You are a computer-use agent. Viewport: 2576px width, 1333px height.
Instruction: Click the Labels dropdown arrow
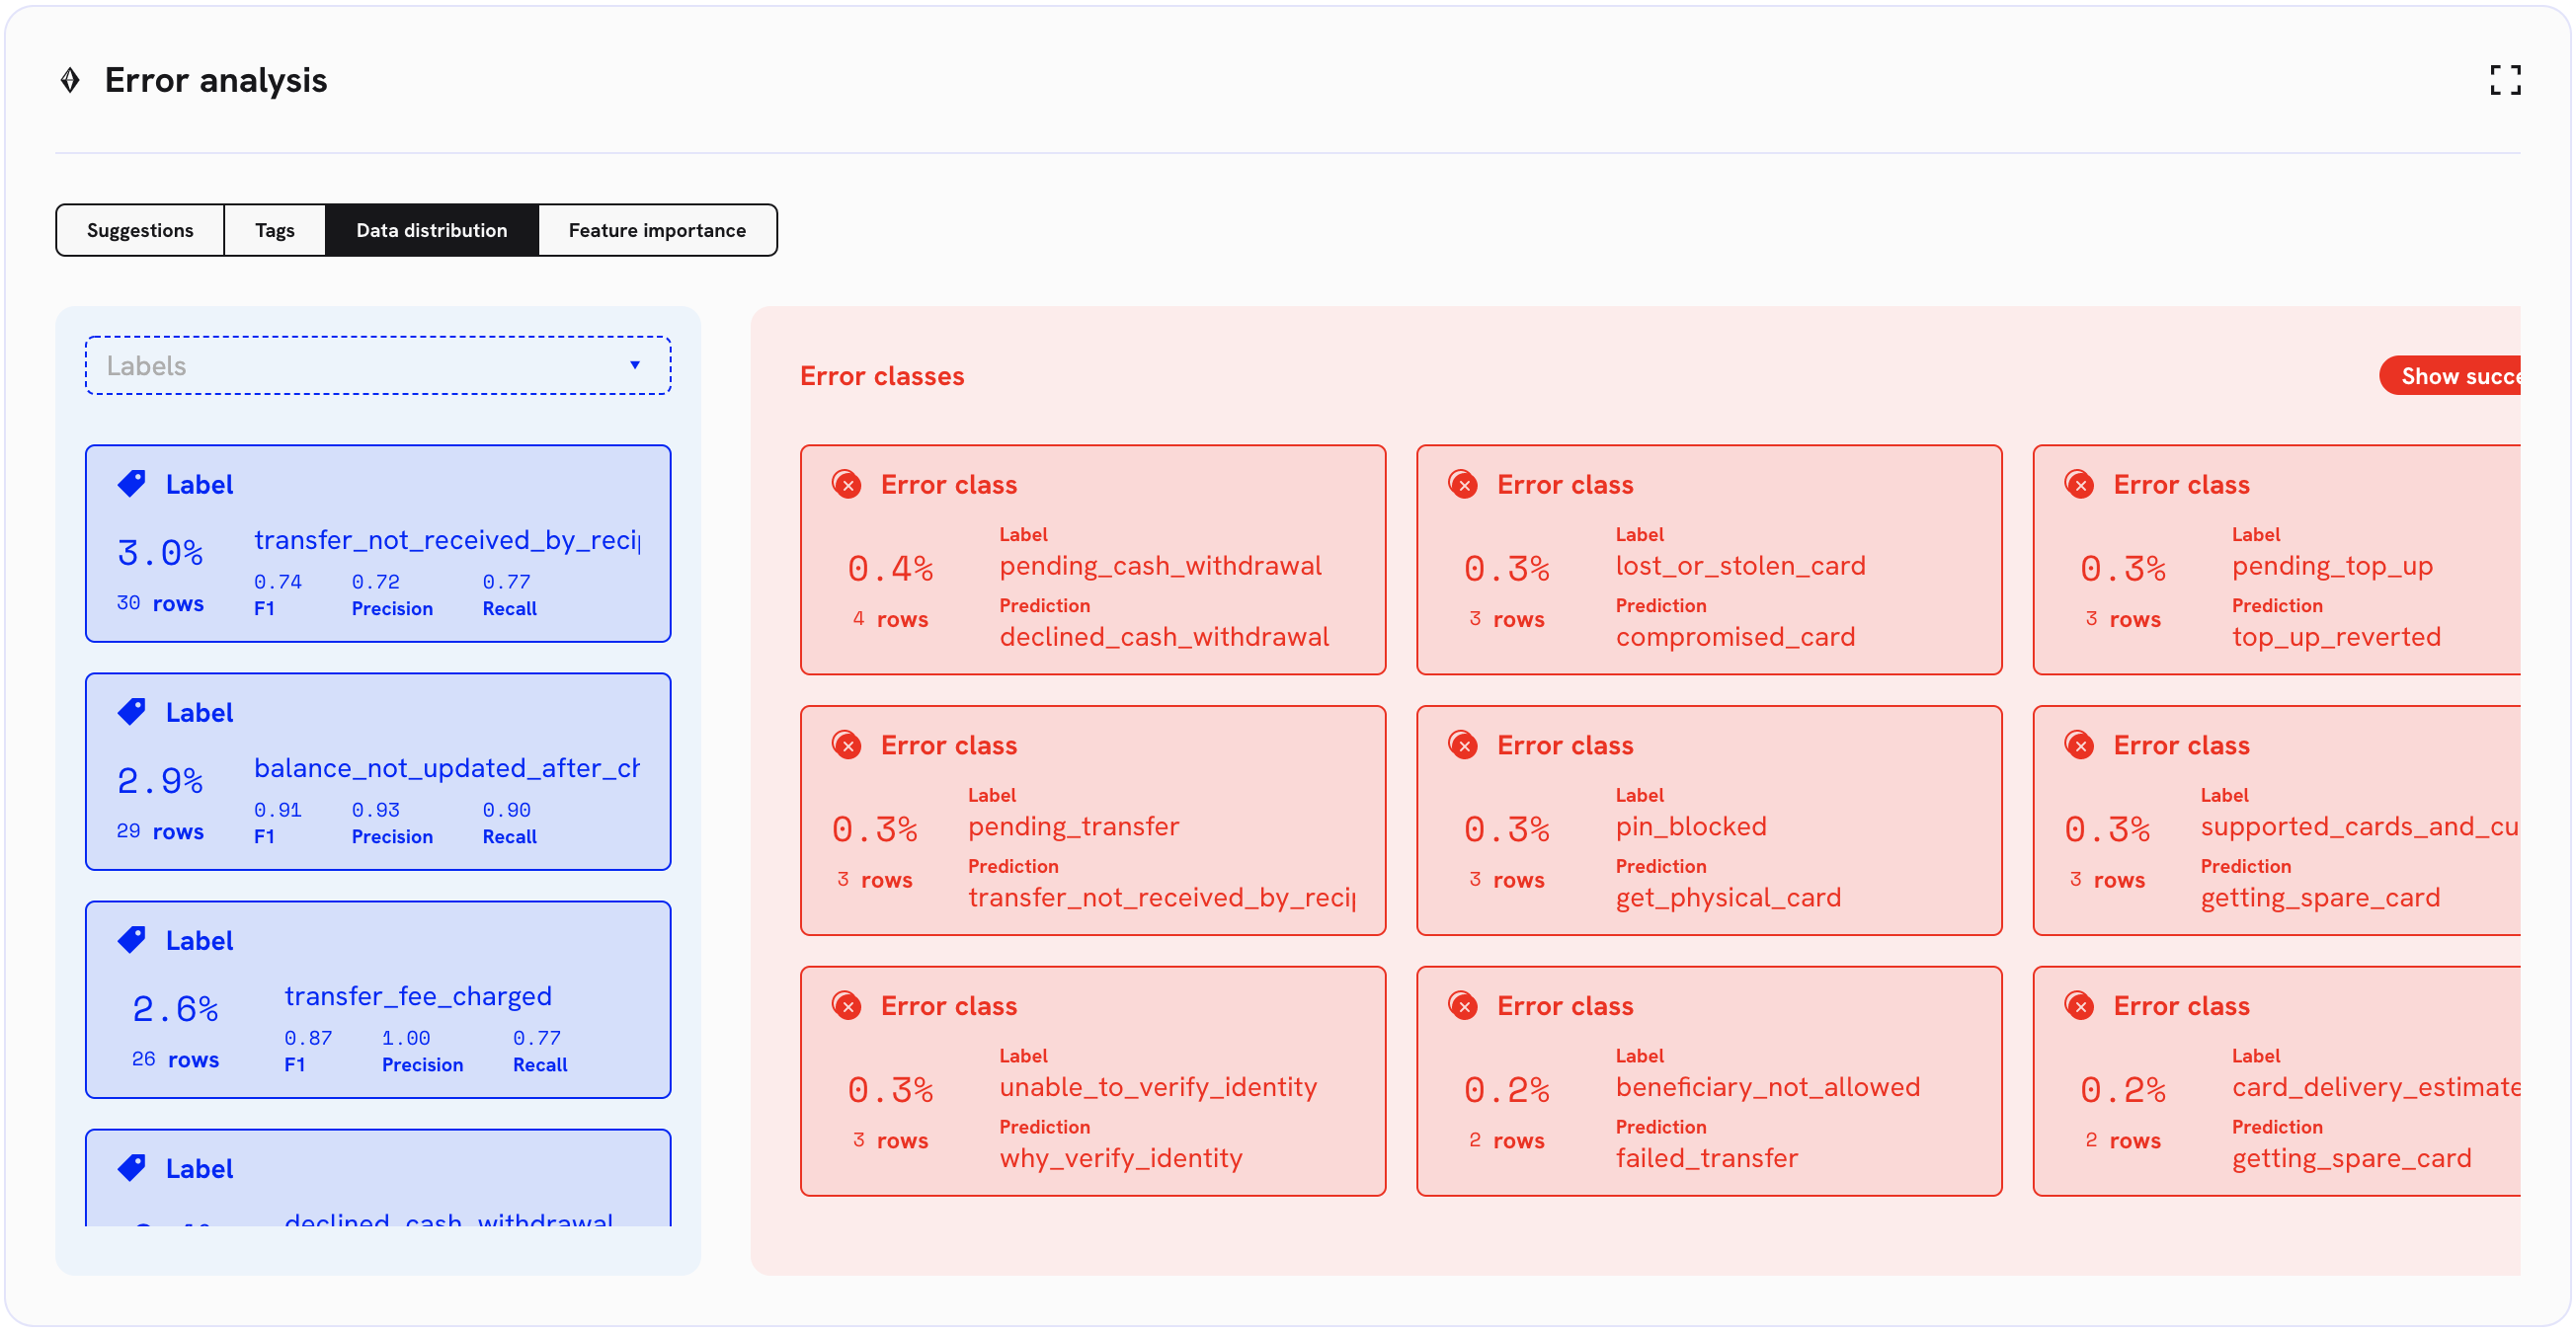click(635, 366)
